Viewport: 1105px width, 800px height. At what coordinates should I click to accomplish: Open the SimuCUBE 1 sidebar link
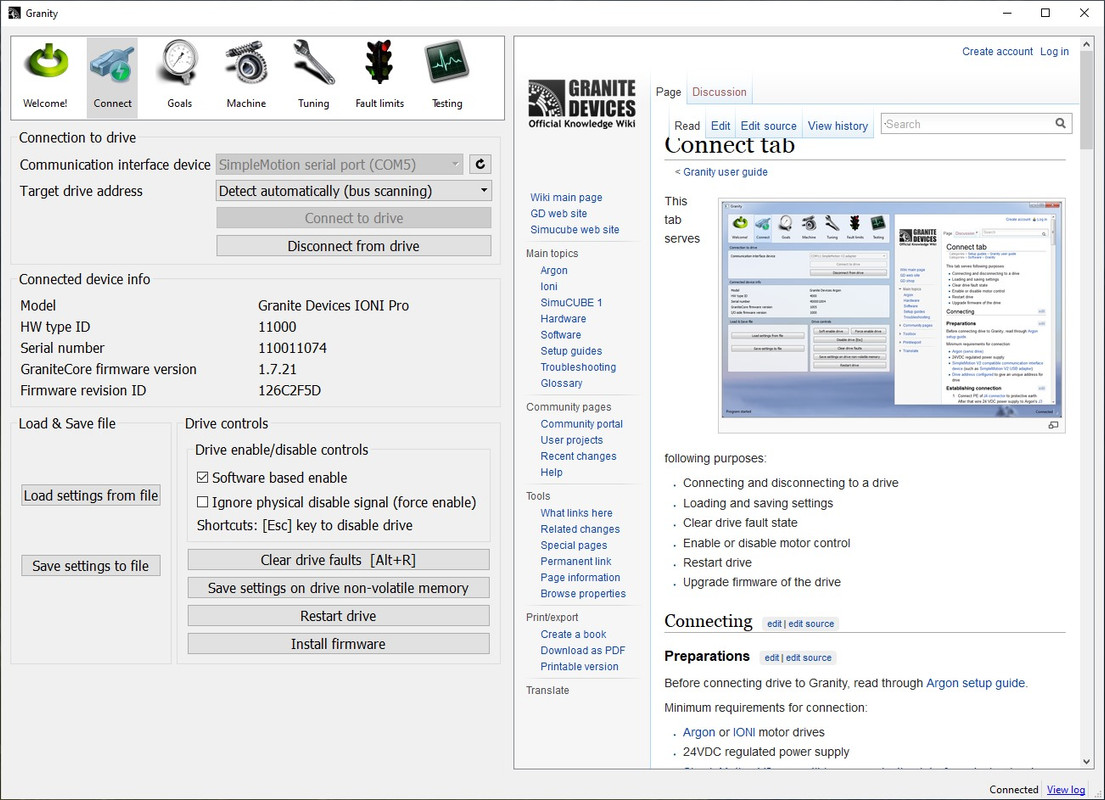point(571,302)
